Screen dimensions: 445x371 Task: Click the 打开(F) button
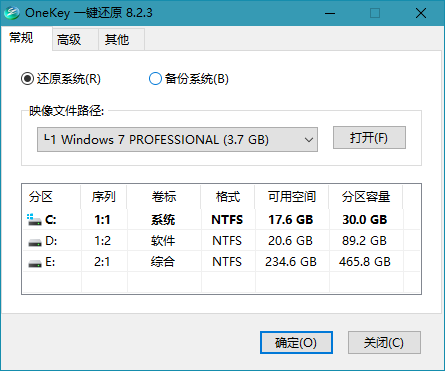click(x=369, y=137)
